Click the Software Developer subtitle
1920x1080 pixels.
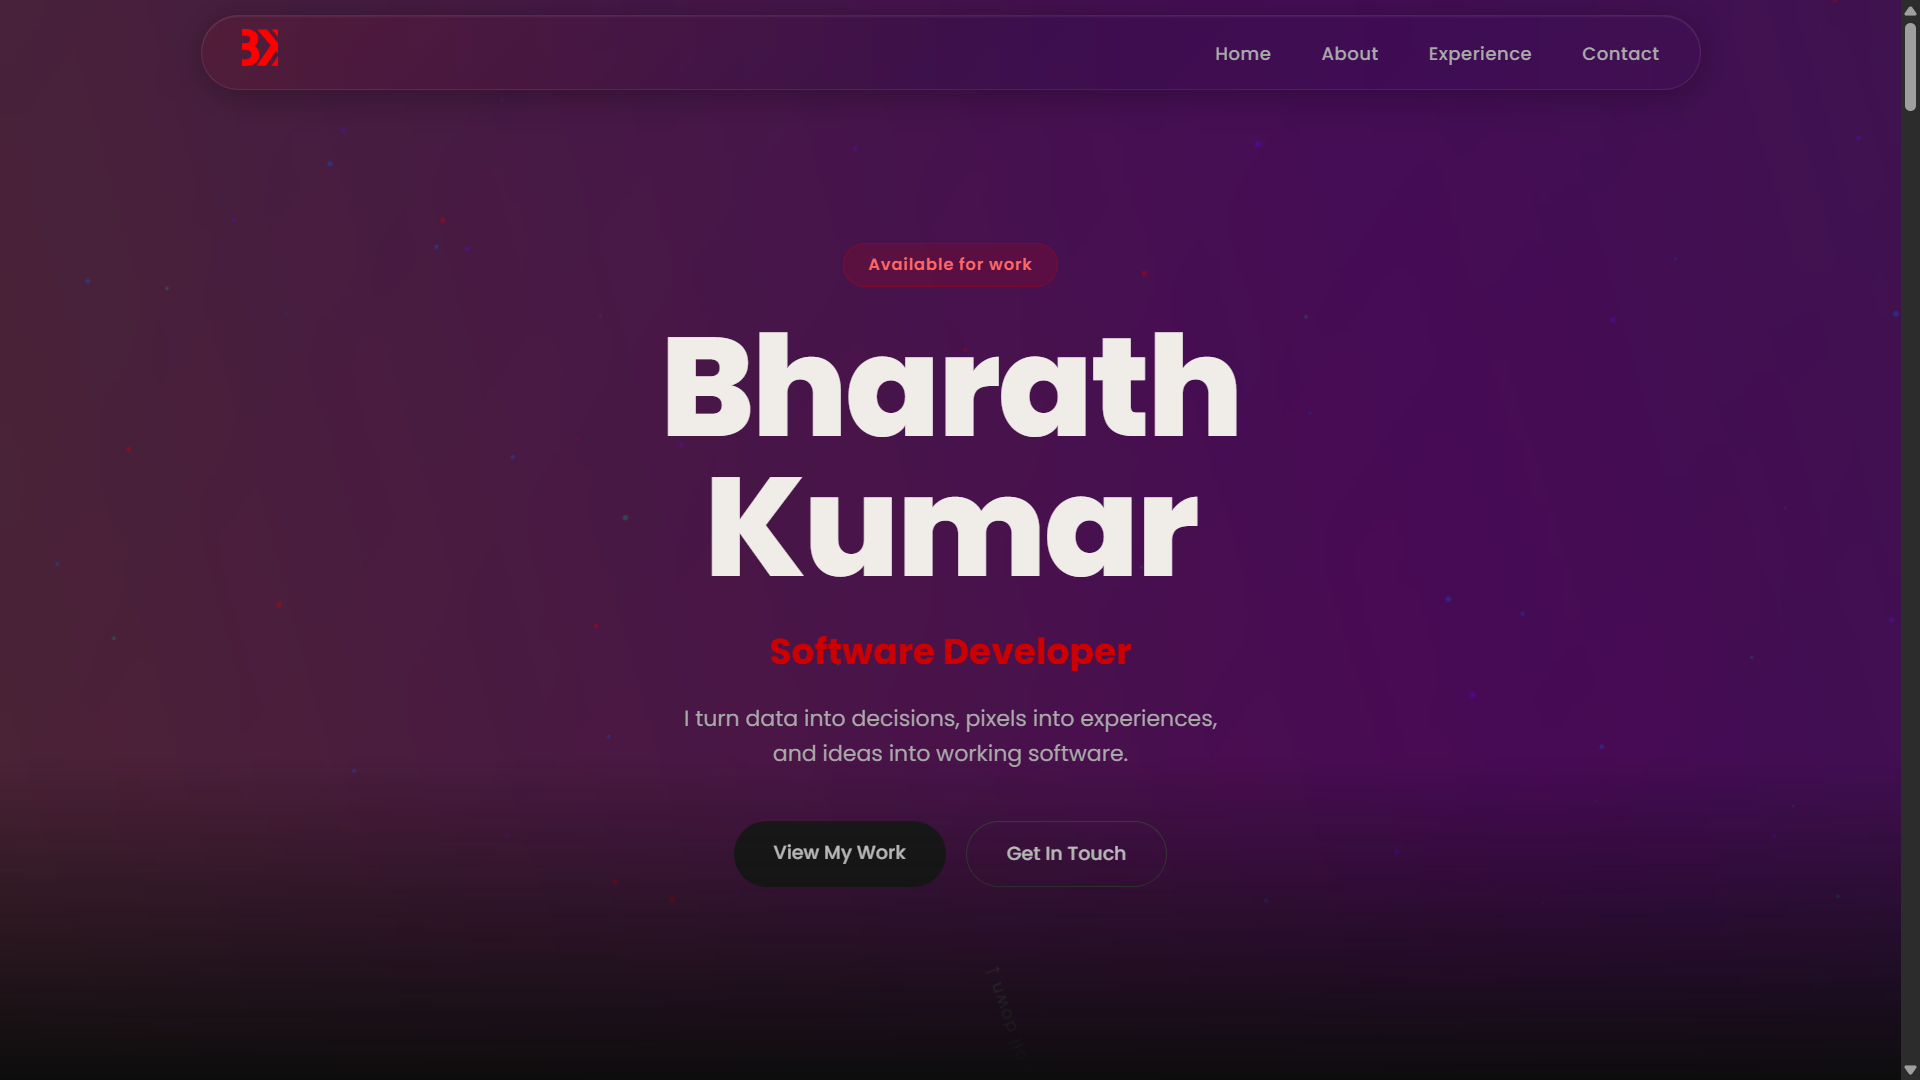pyautogui.click(x=951, y=652)
